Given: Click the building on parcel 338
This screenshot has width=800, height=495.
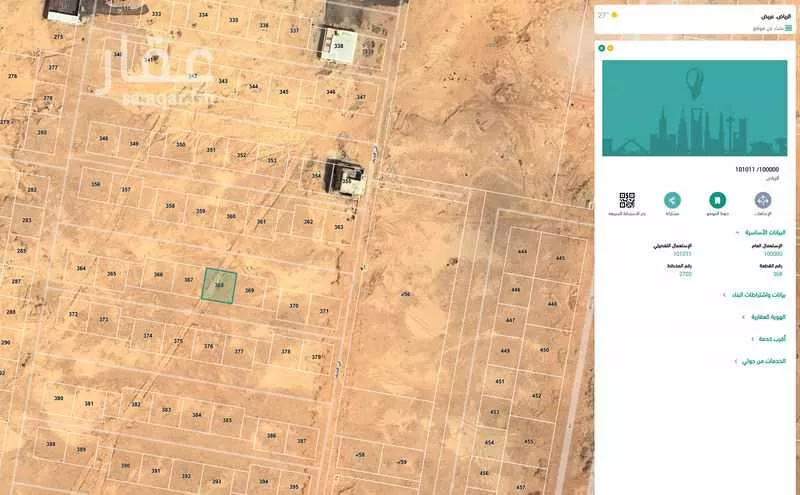Looking at the screenshot, I should point(339,46).
